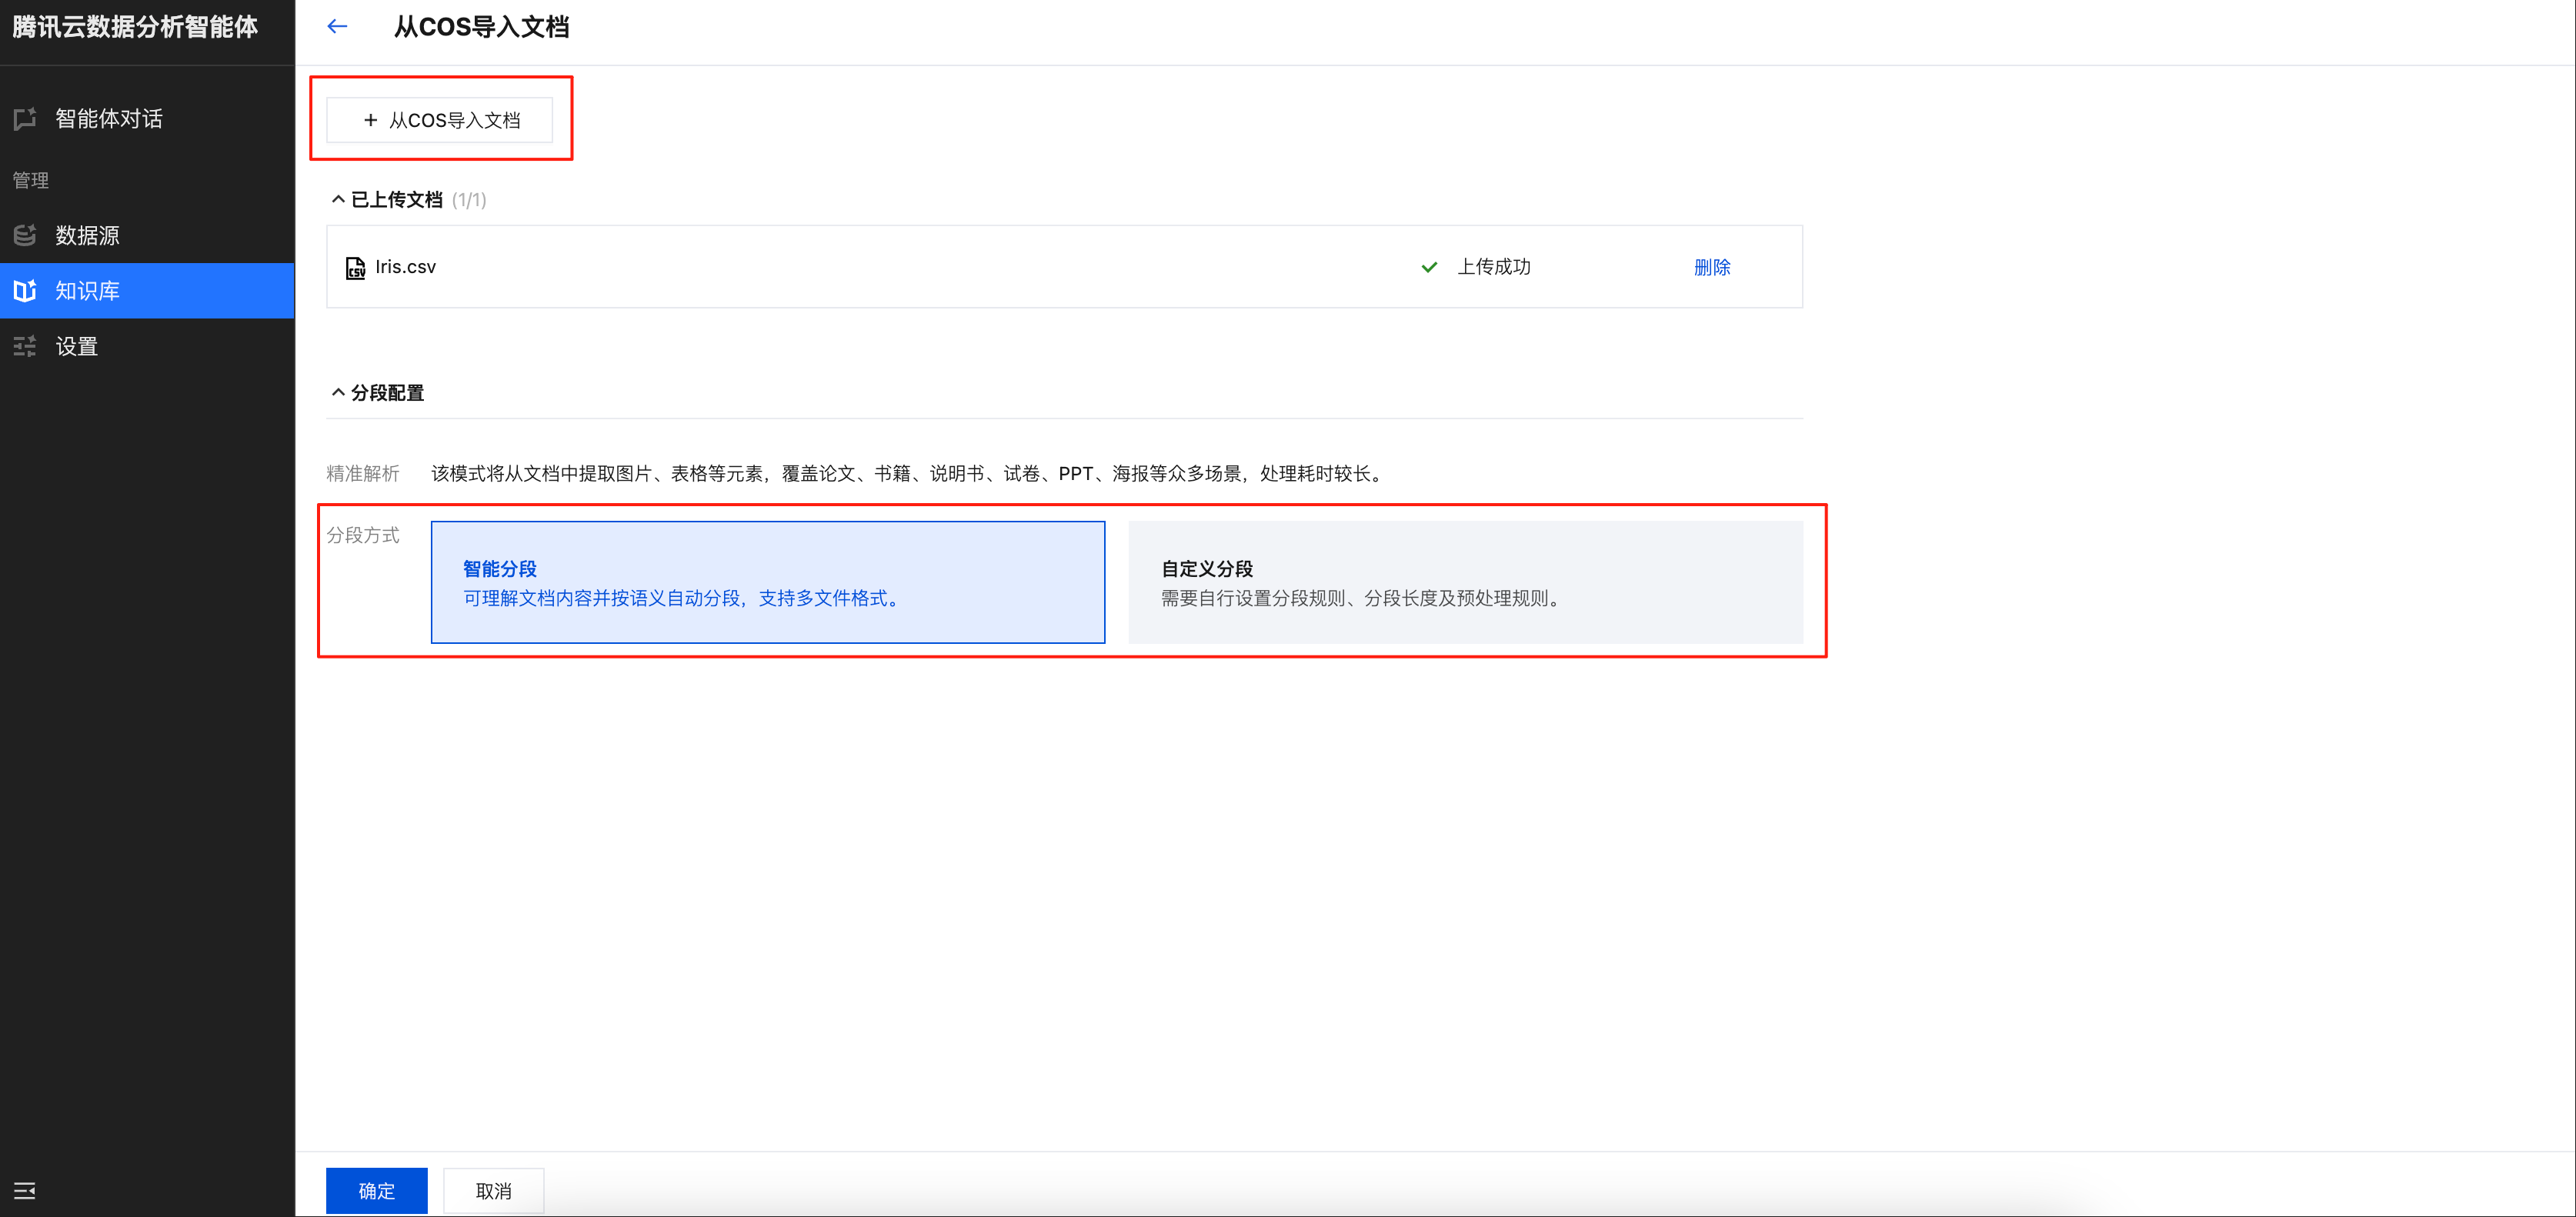Click the 取消 cancel button
This screenshot has width=2576, height=1217.
point(494,1191)
